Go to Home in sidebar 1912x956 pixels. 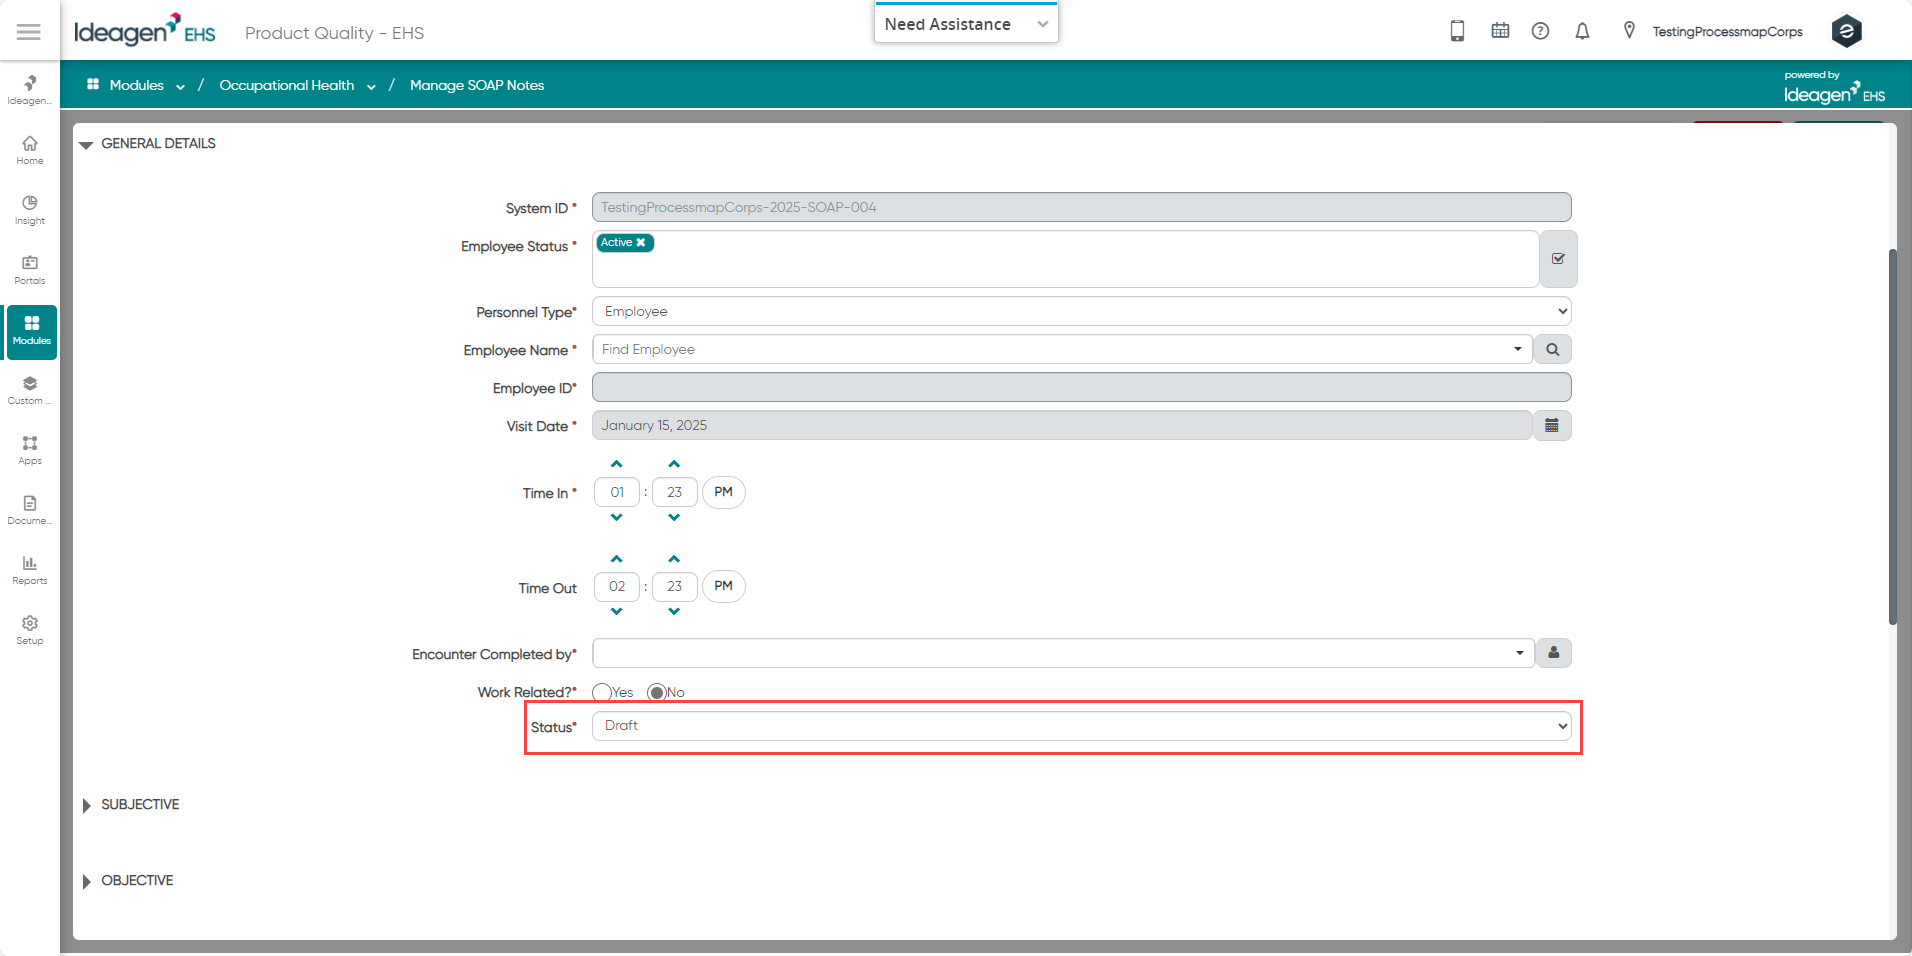click(30, 150)
